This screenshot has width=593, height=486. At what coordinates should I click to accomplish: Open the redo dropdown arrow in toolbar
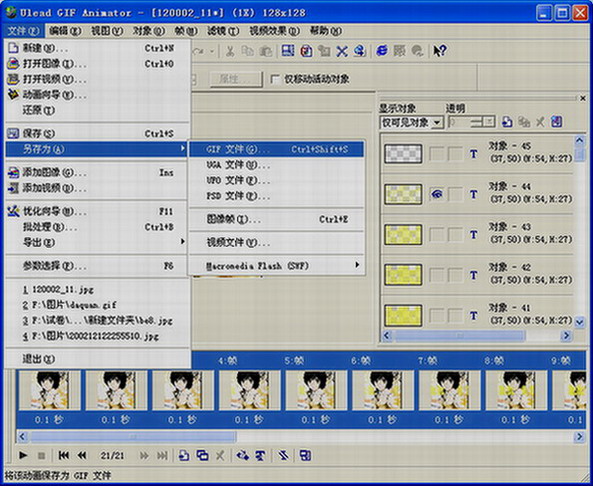pyautogui.click(x=212, y=51)
